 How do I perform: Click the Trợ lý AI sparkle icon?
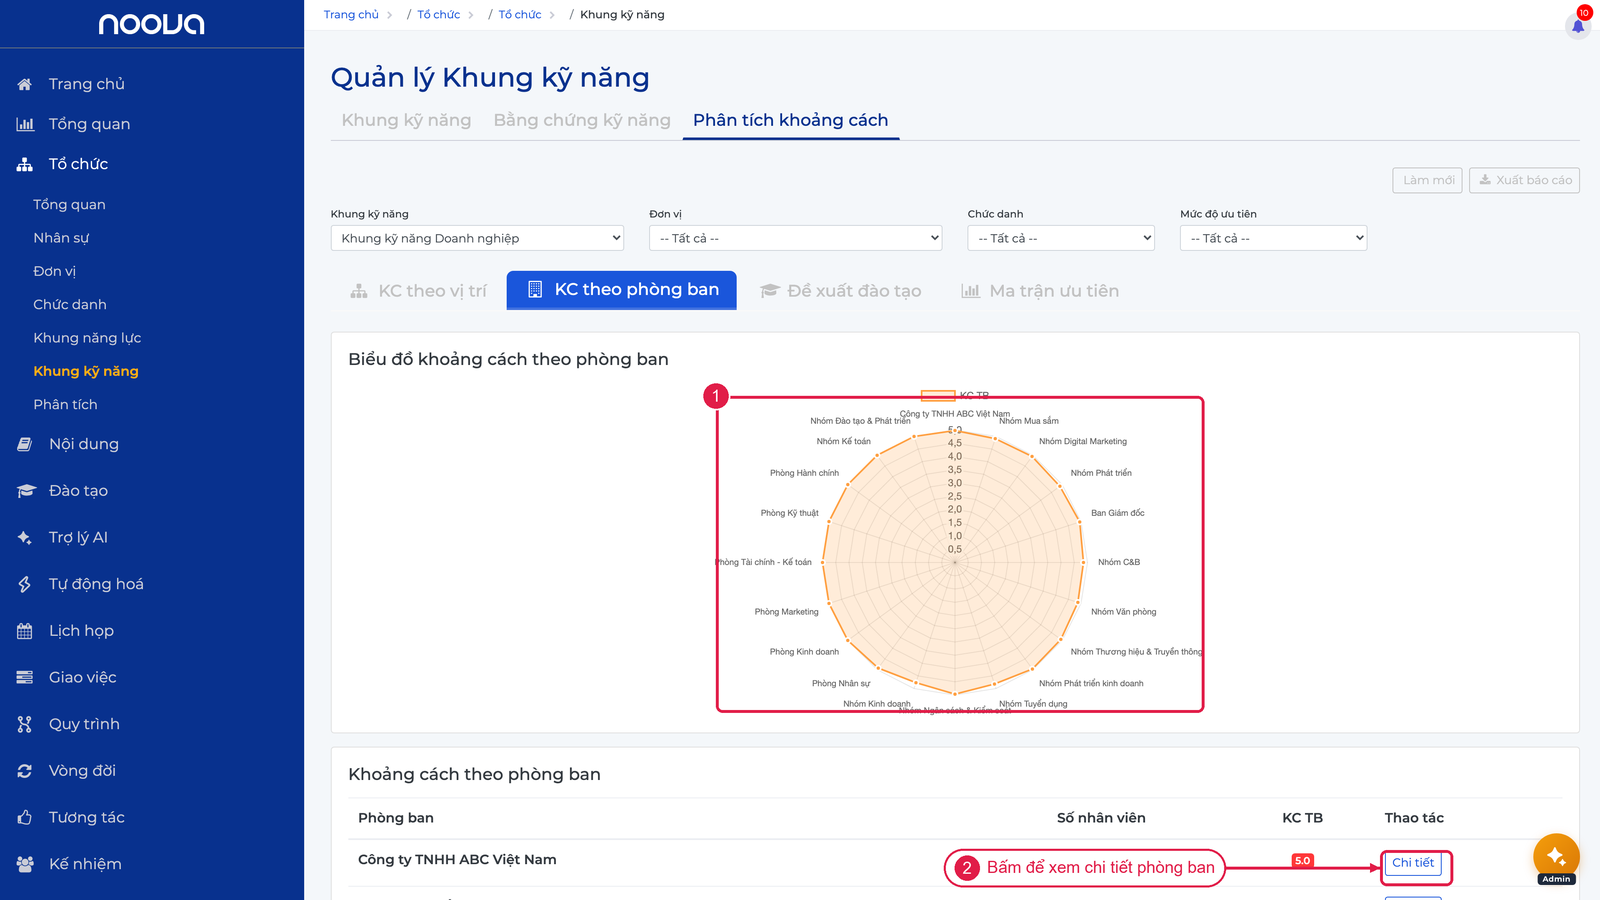[x=25, y=537]
